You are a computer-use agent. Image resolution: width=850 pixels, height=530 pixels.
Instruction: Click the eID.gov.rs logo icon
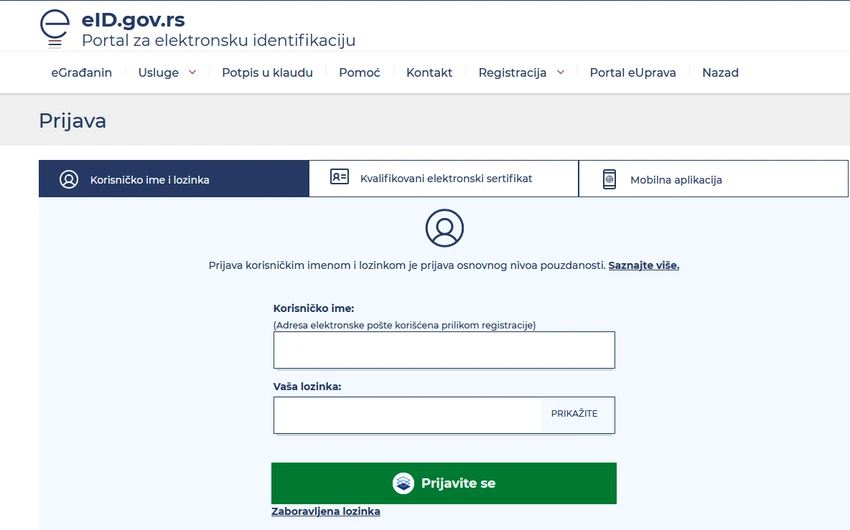coord(55,29)
